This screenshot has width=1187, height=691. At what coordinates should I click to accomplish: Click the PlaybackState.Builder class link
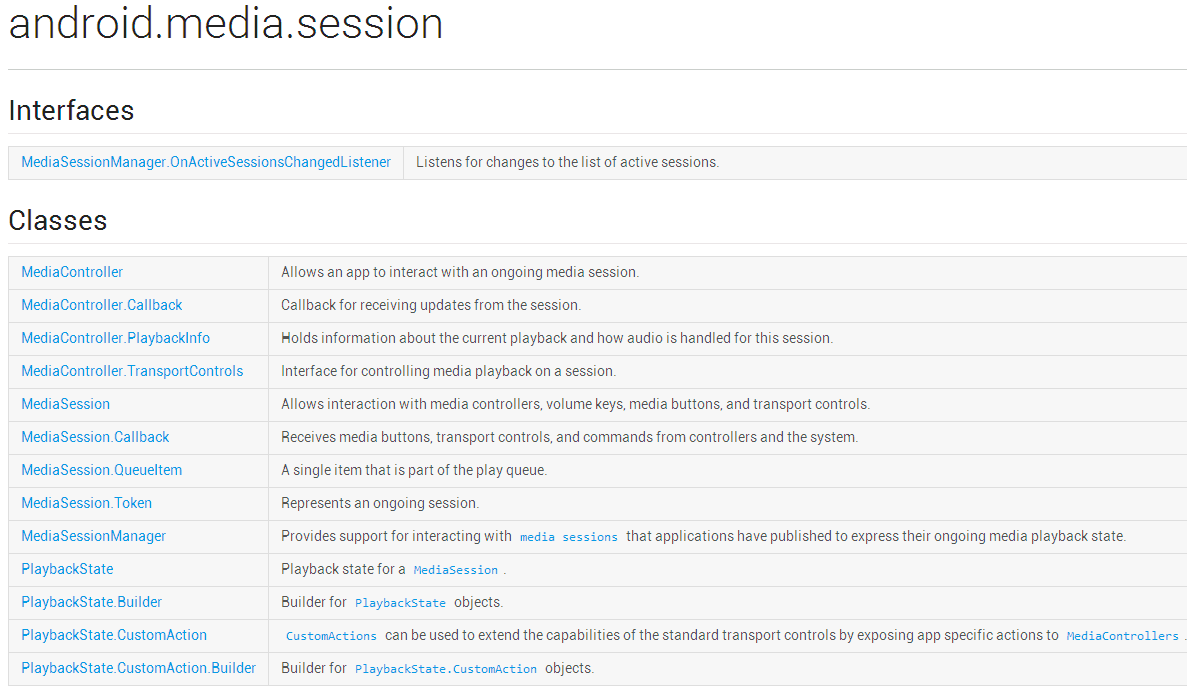pos(92,602)
